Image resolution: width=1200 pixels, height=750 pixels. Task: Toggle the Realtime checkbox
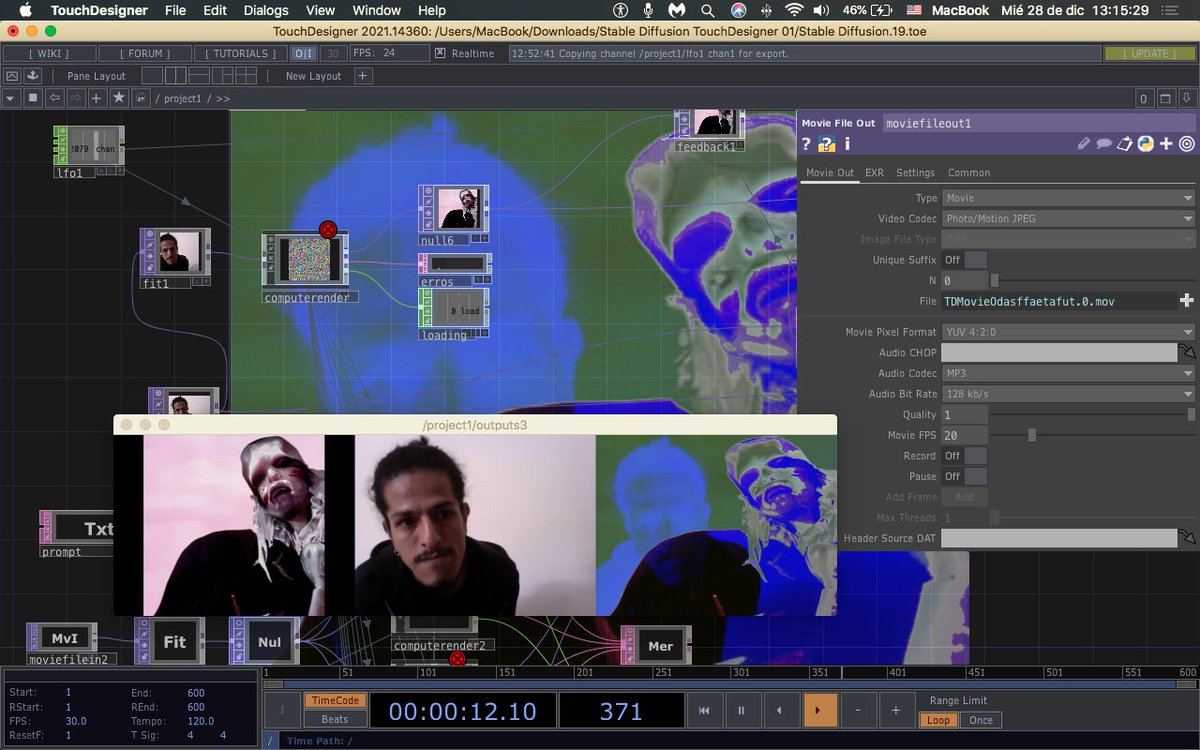[x=440, y=53]
